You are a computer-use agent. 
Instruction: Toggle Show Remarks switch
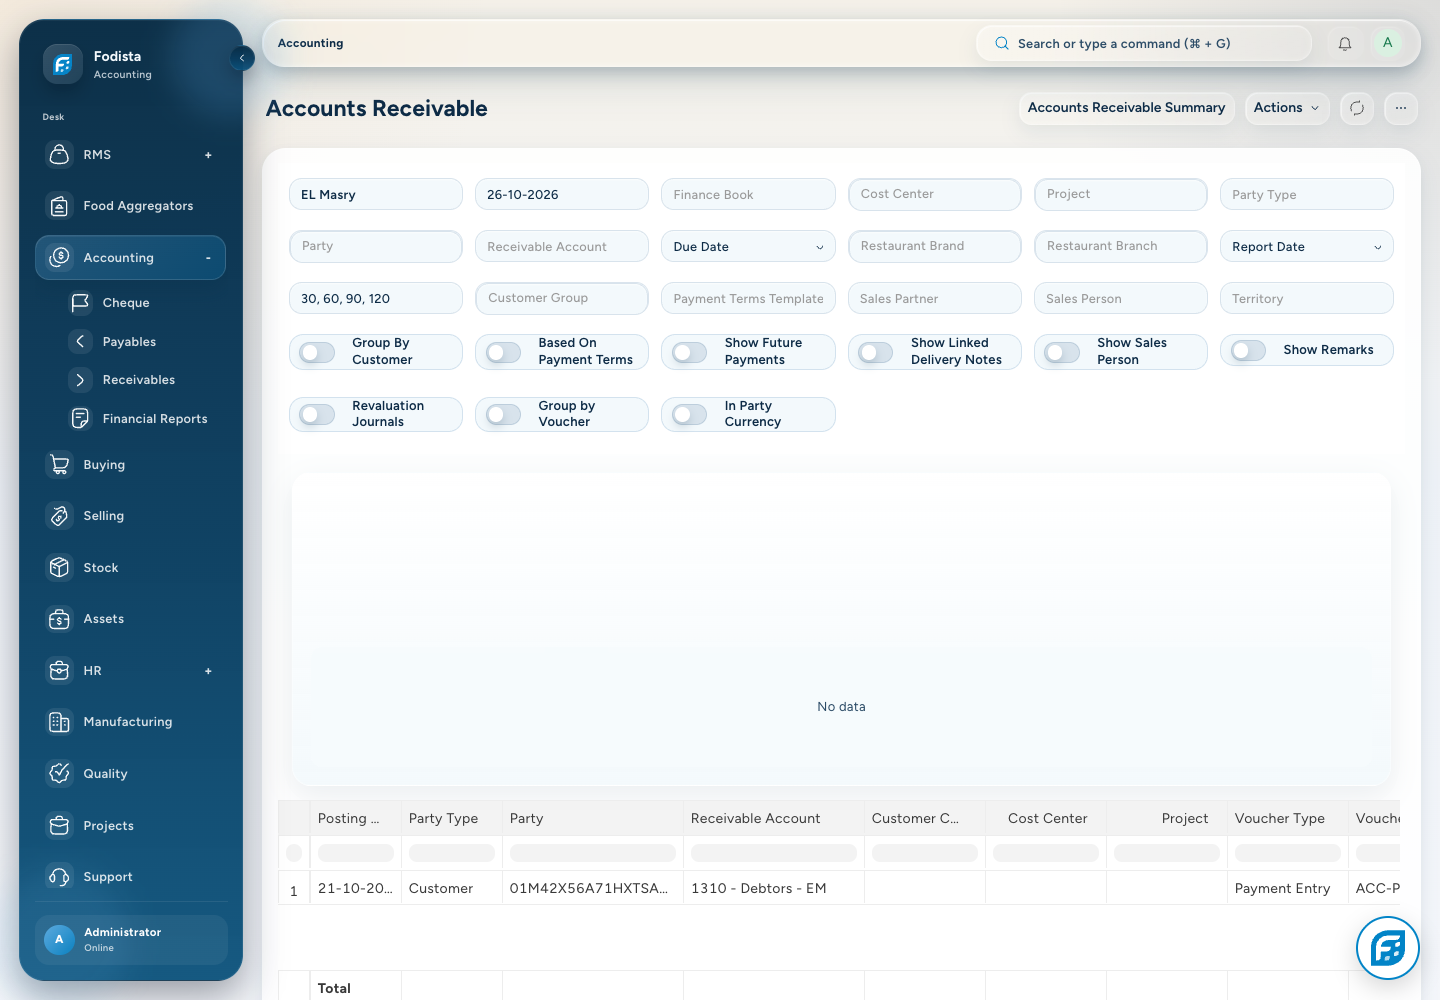[1249, 350]
